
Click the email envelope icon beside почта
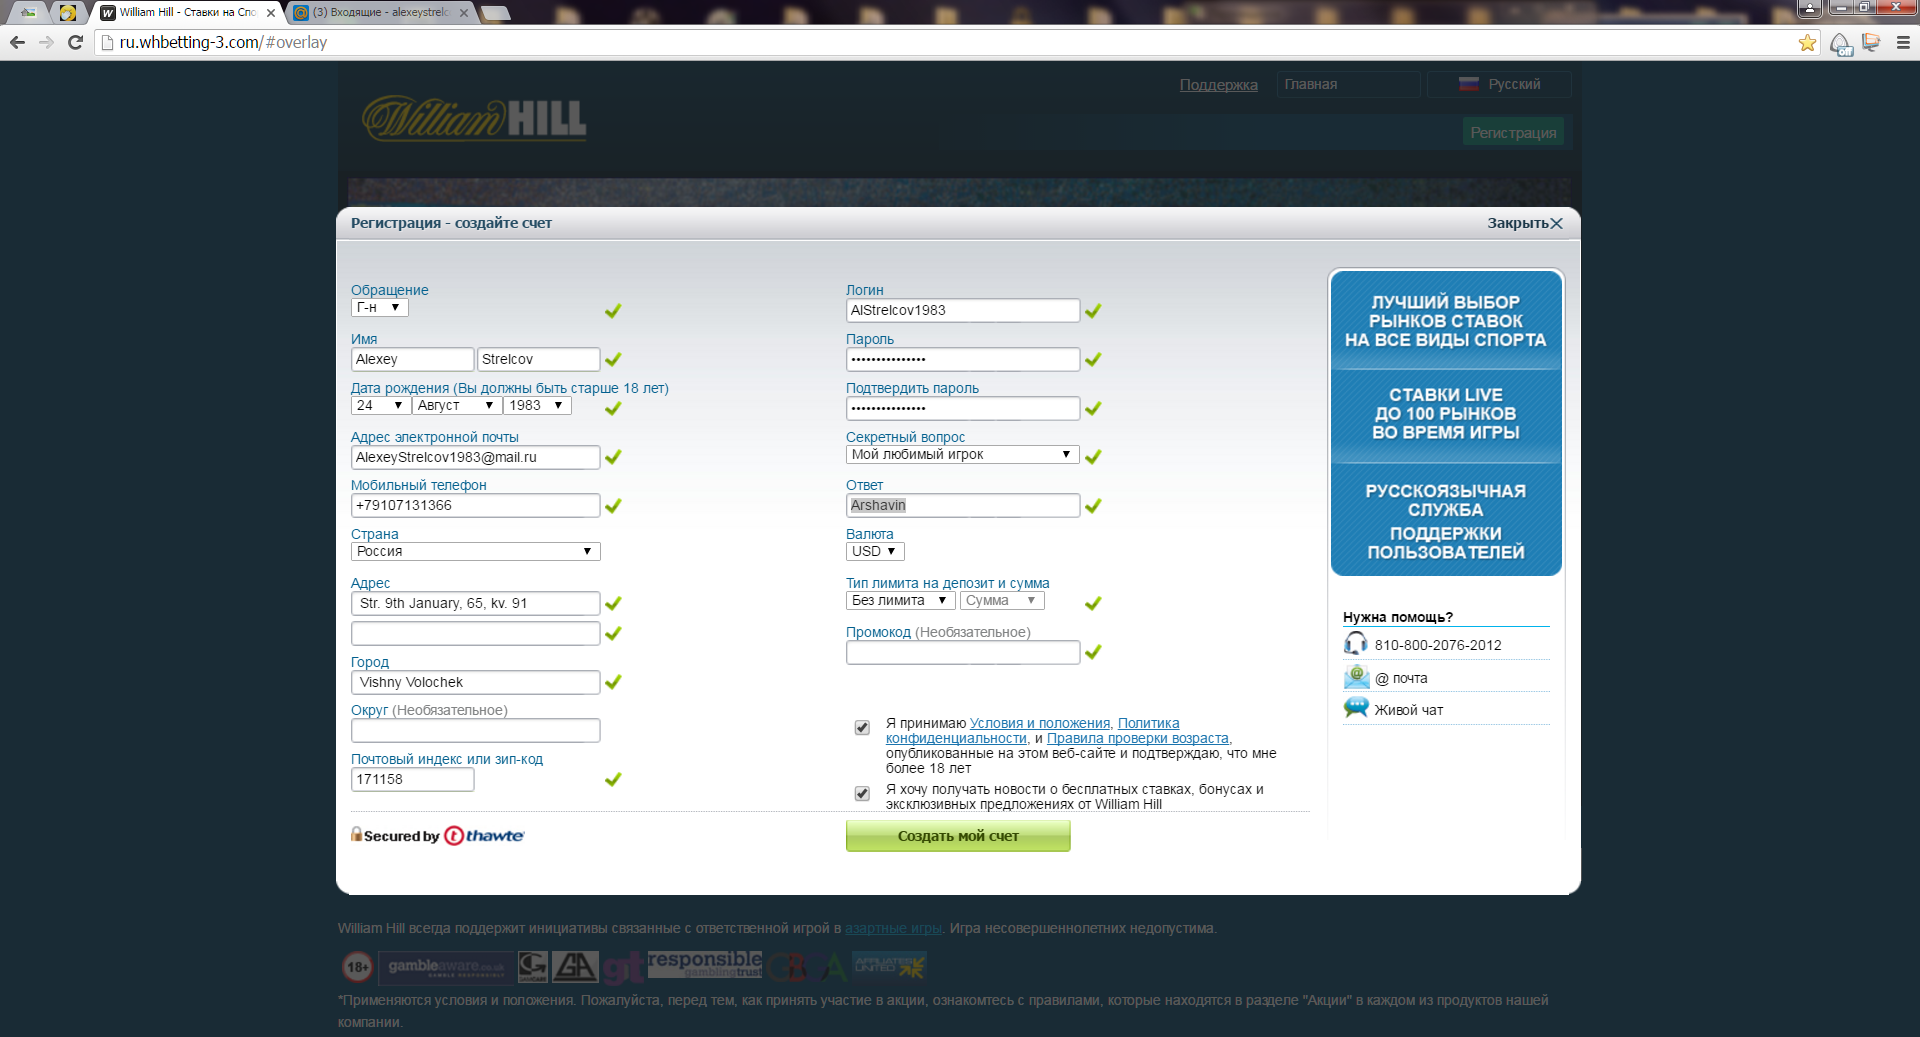(1356, 677)
